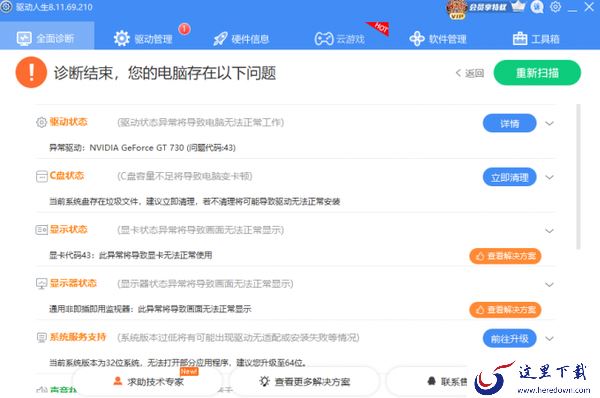The image size is (600, 398).
Task: Click the gamepad icon on 云游戏 tab
Action: coord(324,39)
